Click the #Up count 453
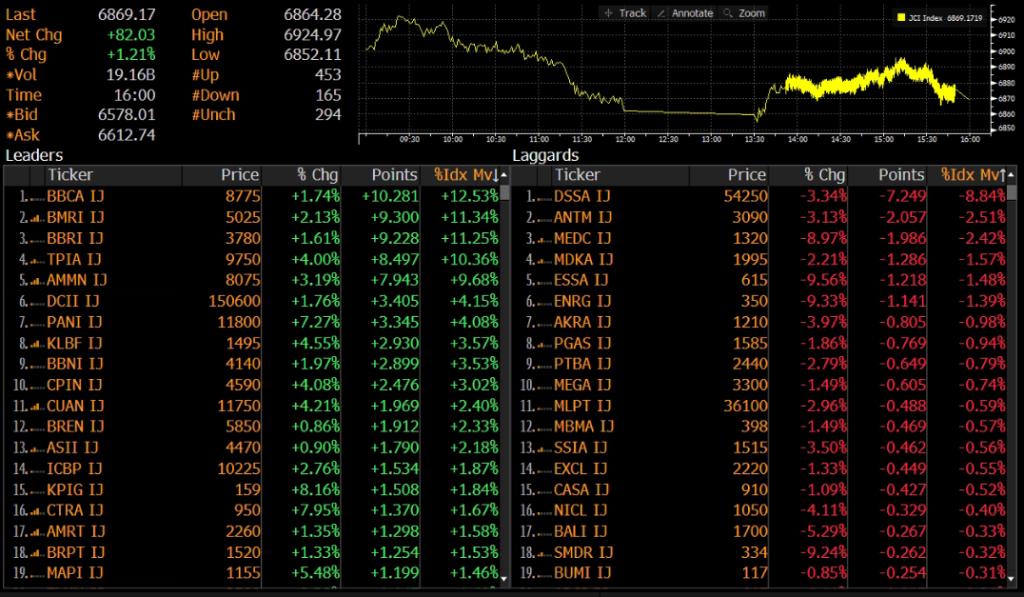 pyautogui.click(x=328, y=75)
